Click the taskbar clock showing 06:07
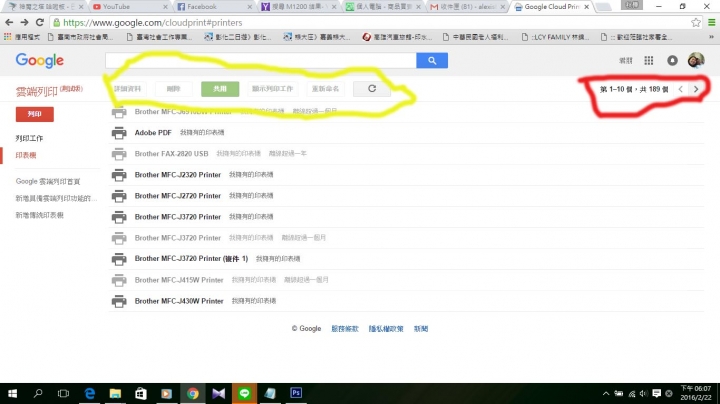 point(696,393)
